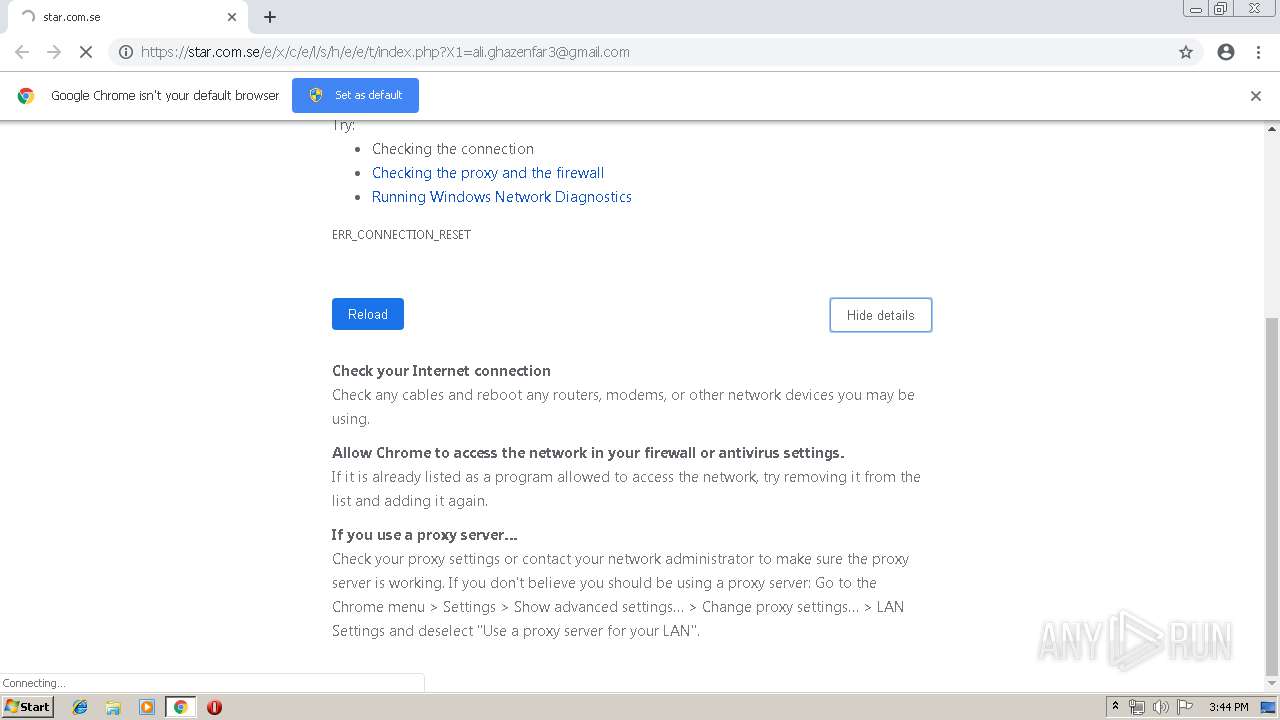
Task: Open the Windows Start menu
Action: 28,707
